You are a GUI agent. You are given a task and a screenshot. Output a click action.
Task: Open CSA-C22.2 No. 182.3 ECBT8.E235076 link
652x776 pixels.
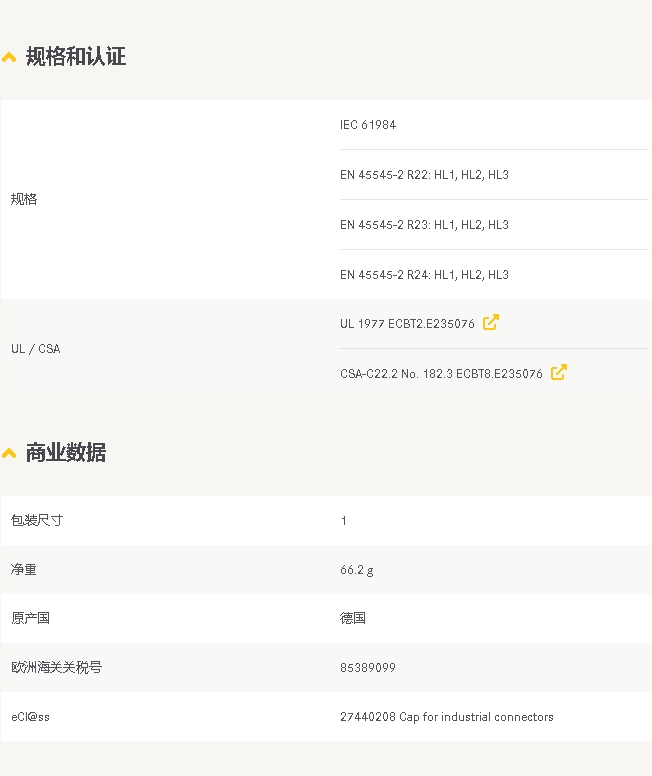click(x=441, y=374)
